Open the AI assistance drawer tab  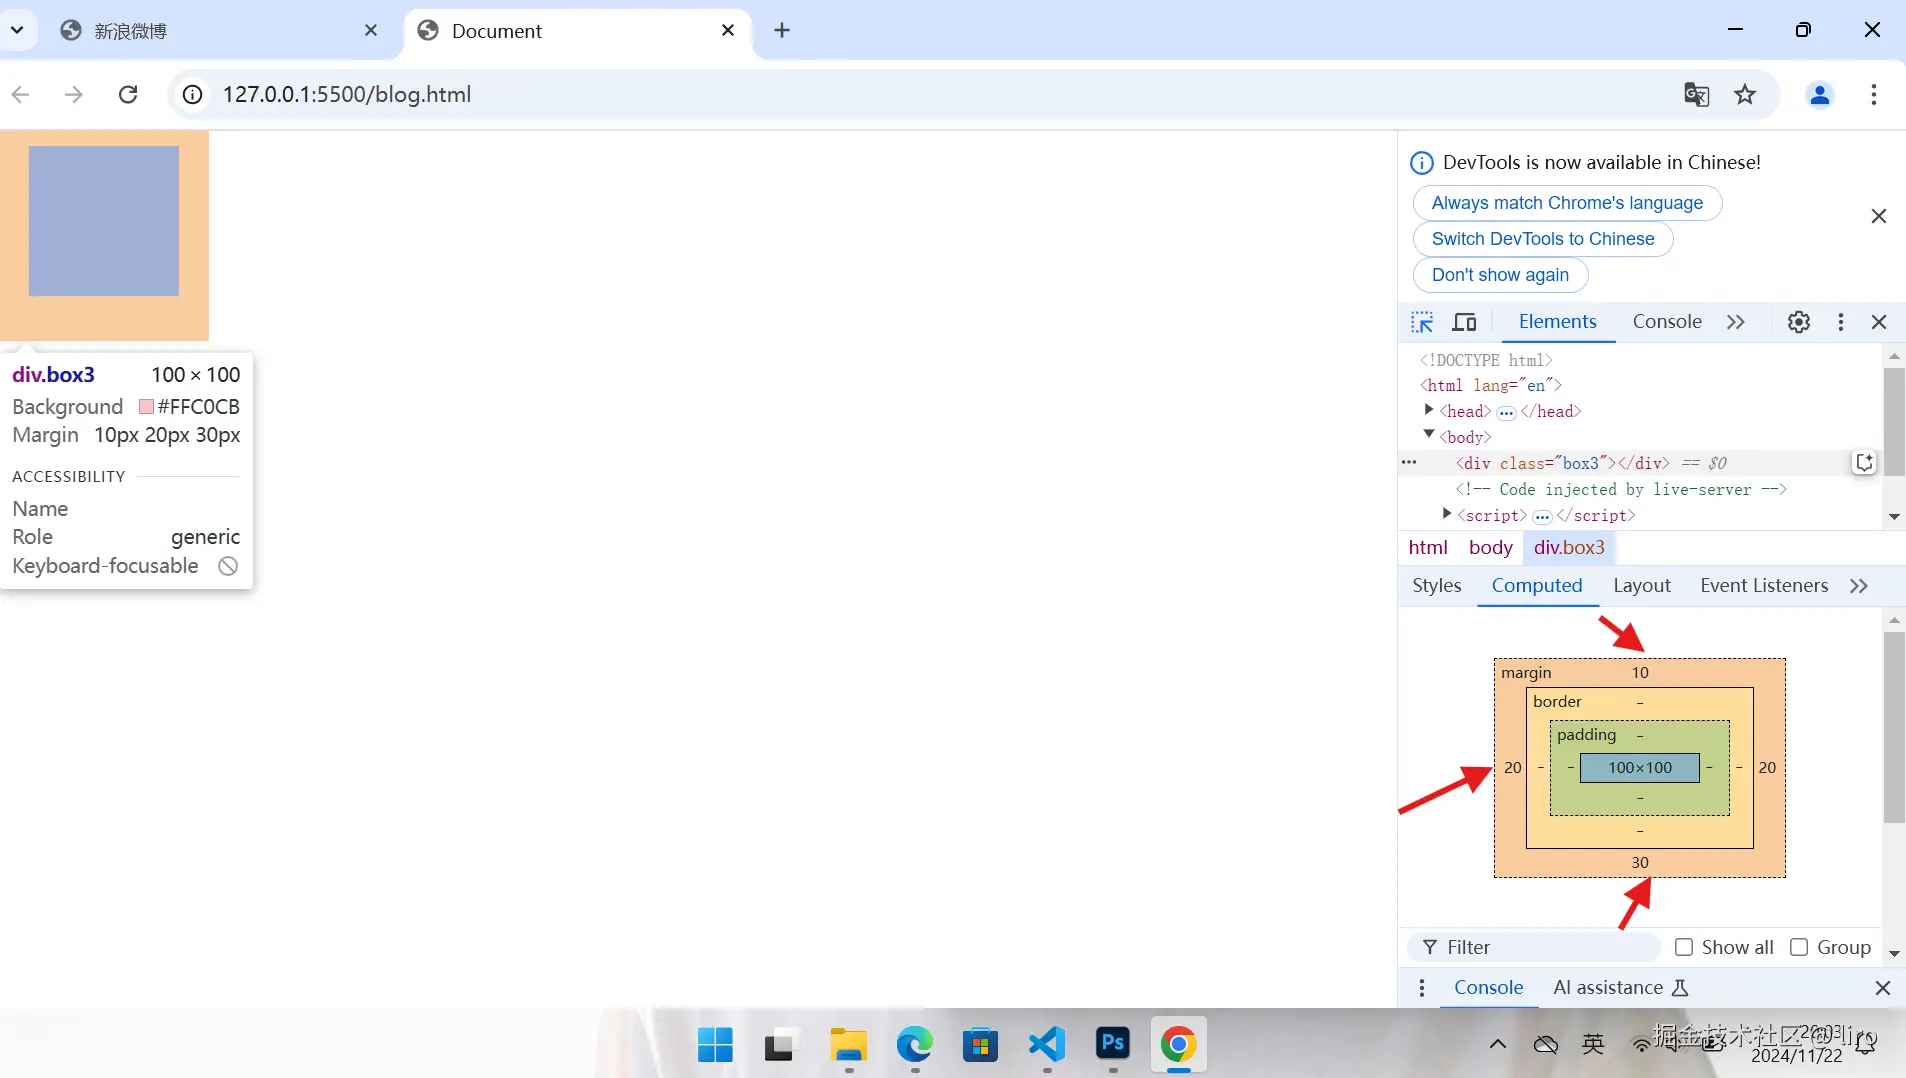[1620, 988]
